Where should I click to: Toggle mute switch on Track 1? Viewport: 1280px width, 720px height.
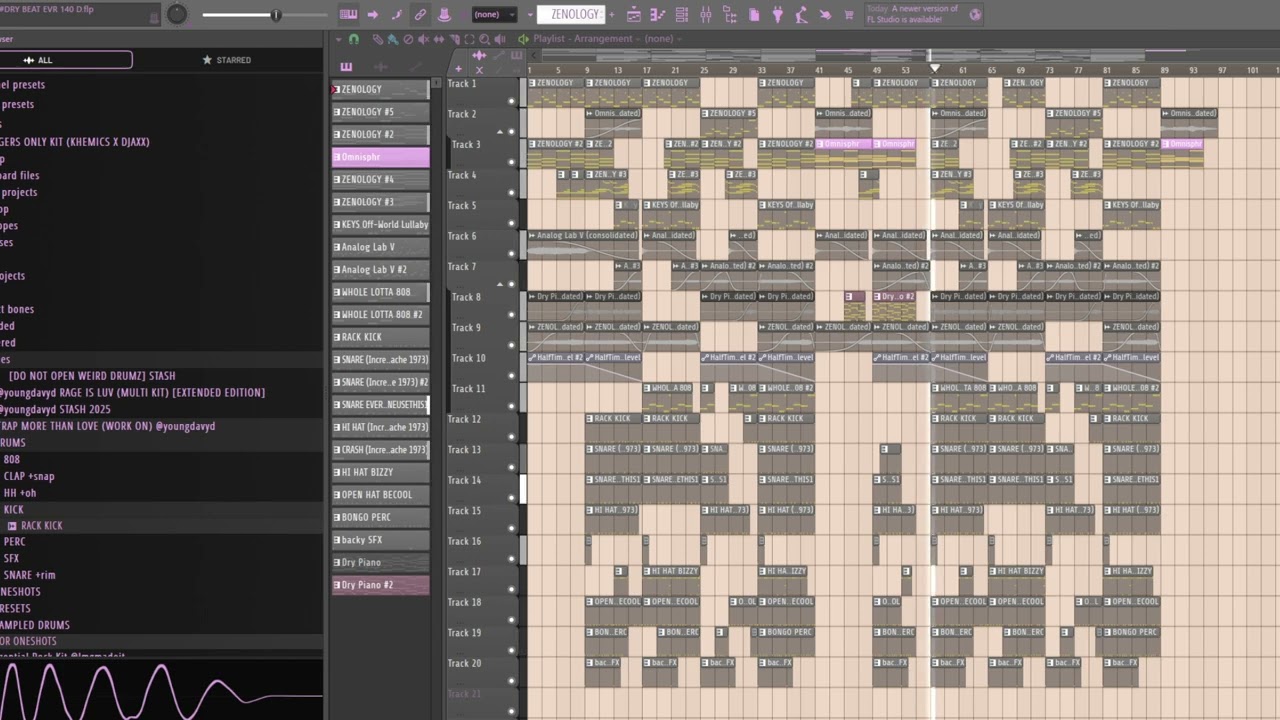[x=511, y=100]
